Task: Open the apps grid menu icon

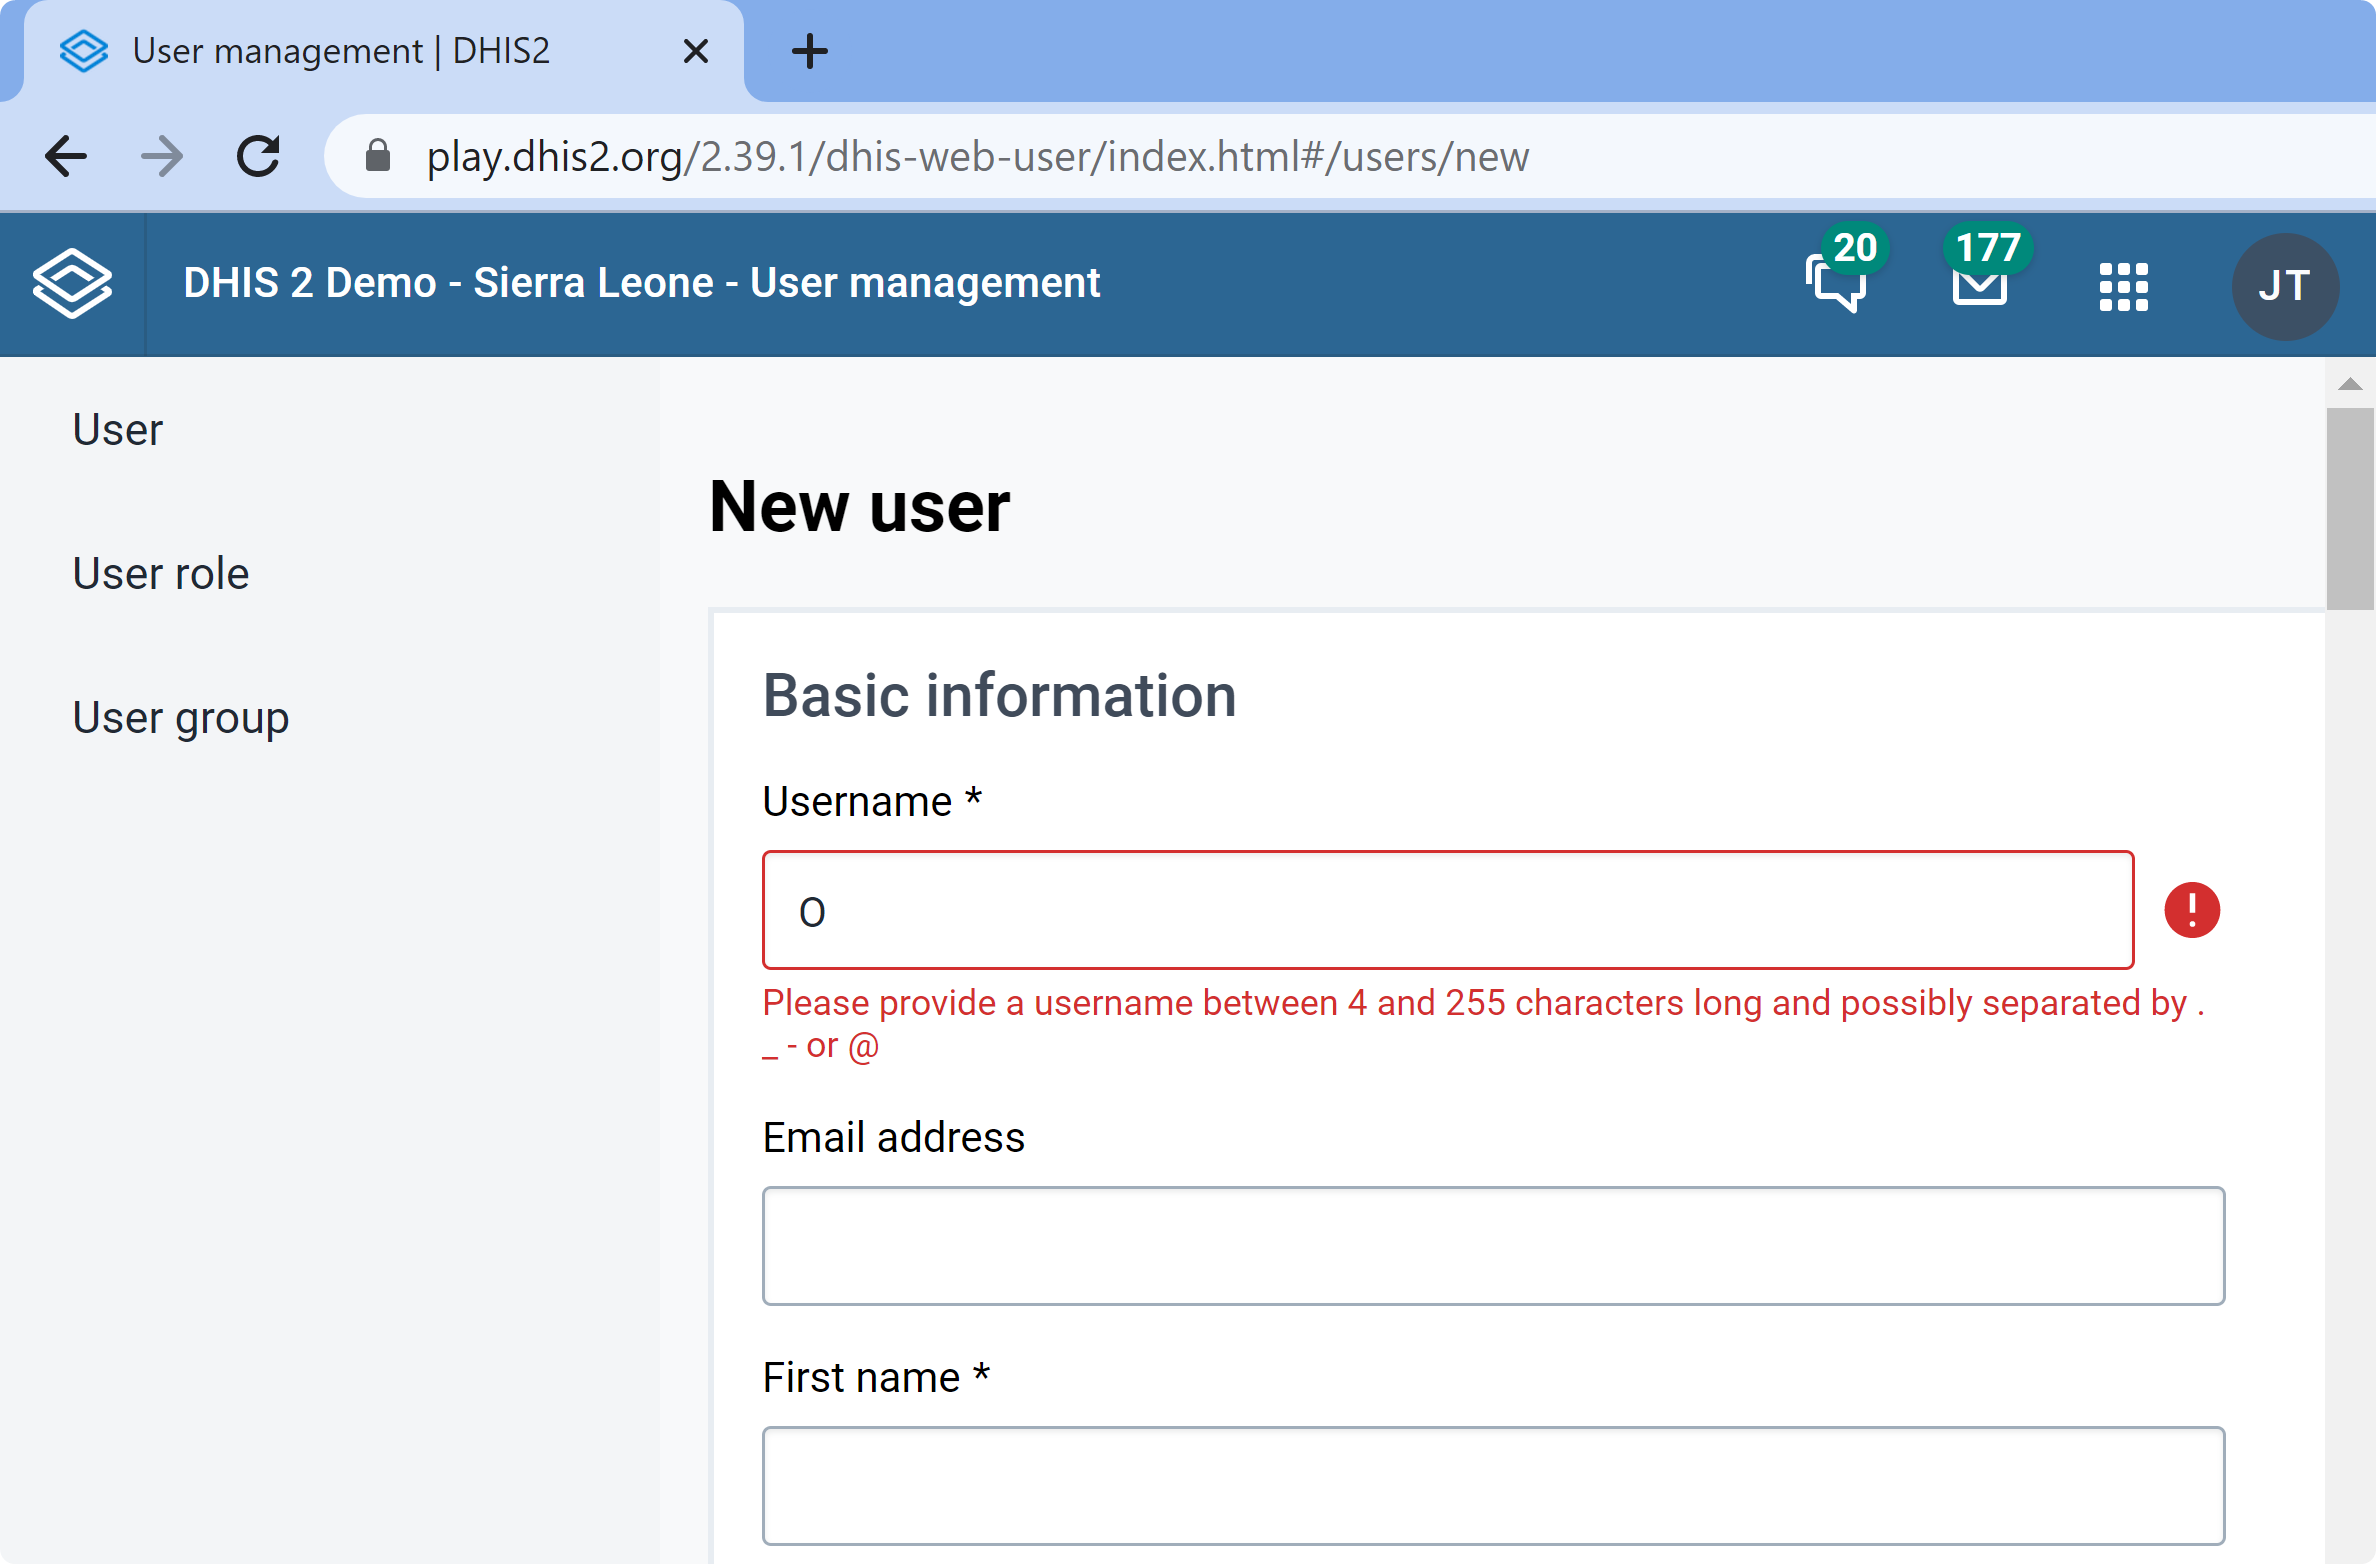Action: 2123,287
